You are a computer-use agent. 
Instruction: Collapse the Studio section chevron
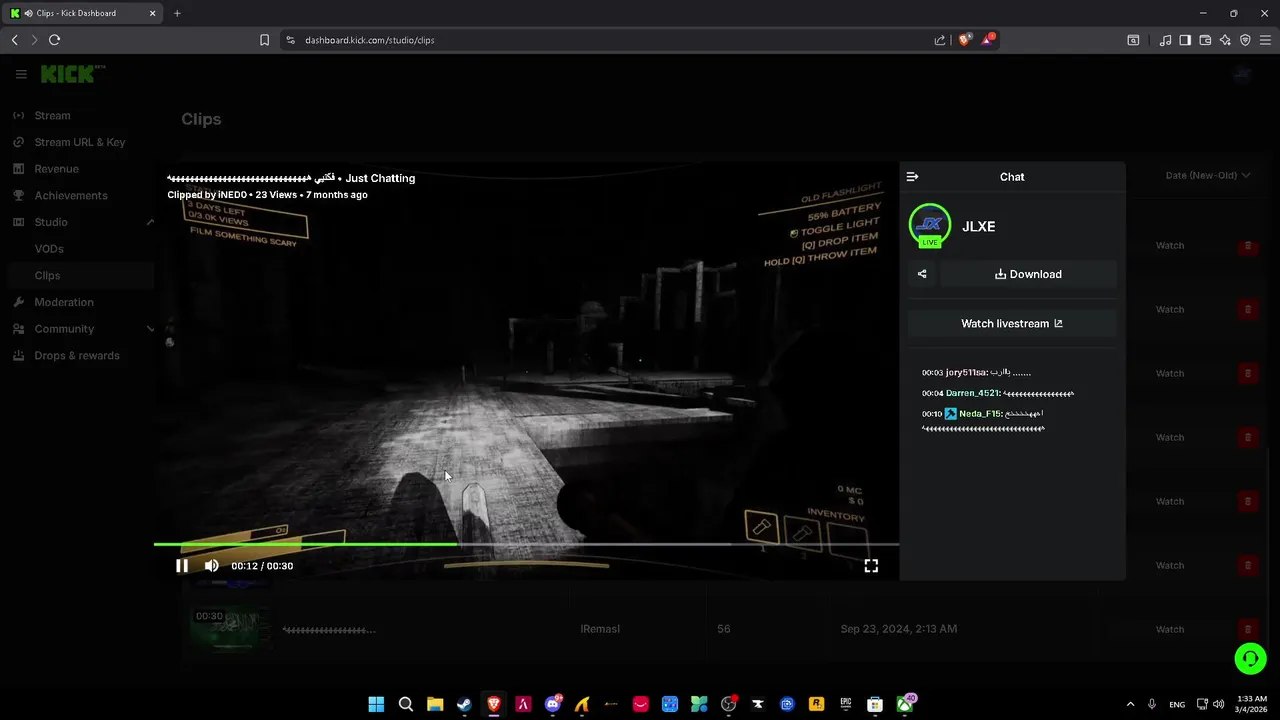point(151,222)
